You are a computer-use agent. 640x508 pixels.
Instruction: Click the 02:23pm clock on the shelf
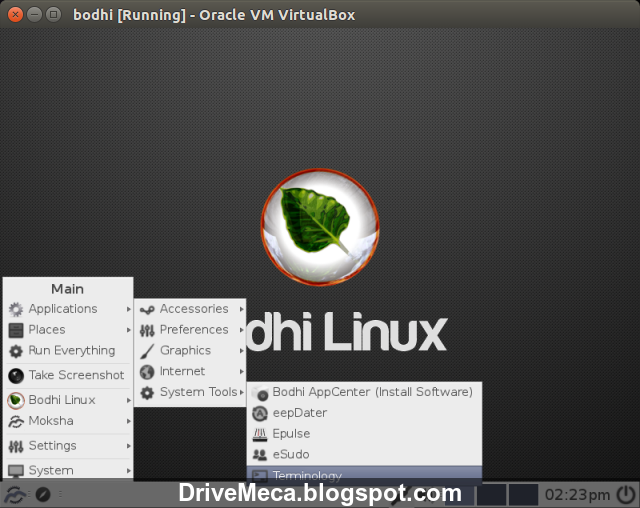tap(577, 495)
